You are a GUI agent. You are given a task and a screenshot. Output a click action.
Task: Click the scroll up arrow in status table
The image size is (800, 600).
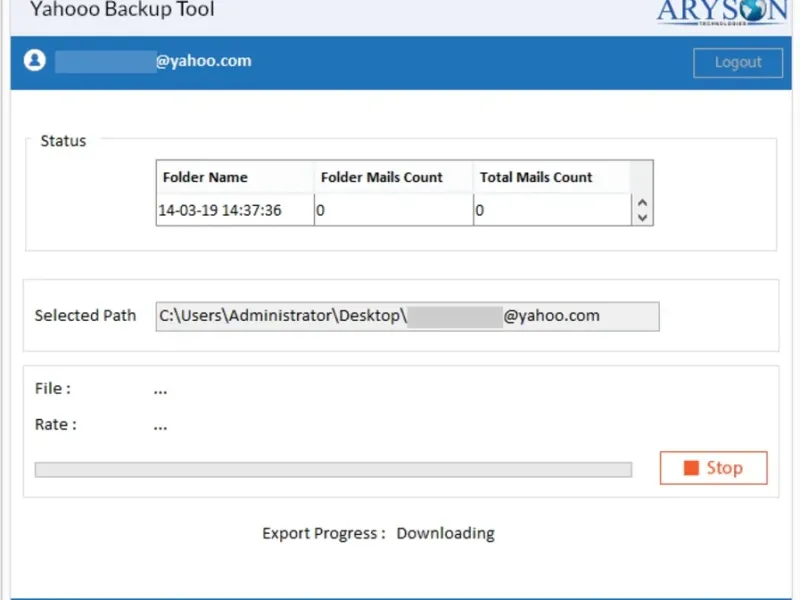point(642,203)
